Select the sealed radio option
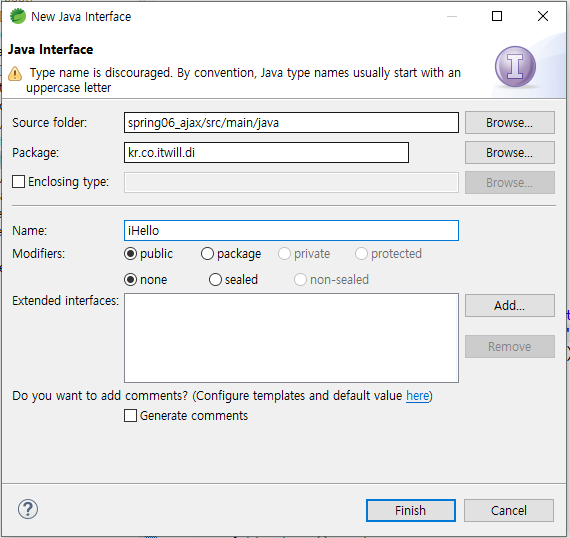The height and width of the screenshot is (538, 570). click(x=215, y=280)
